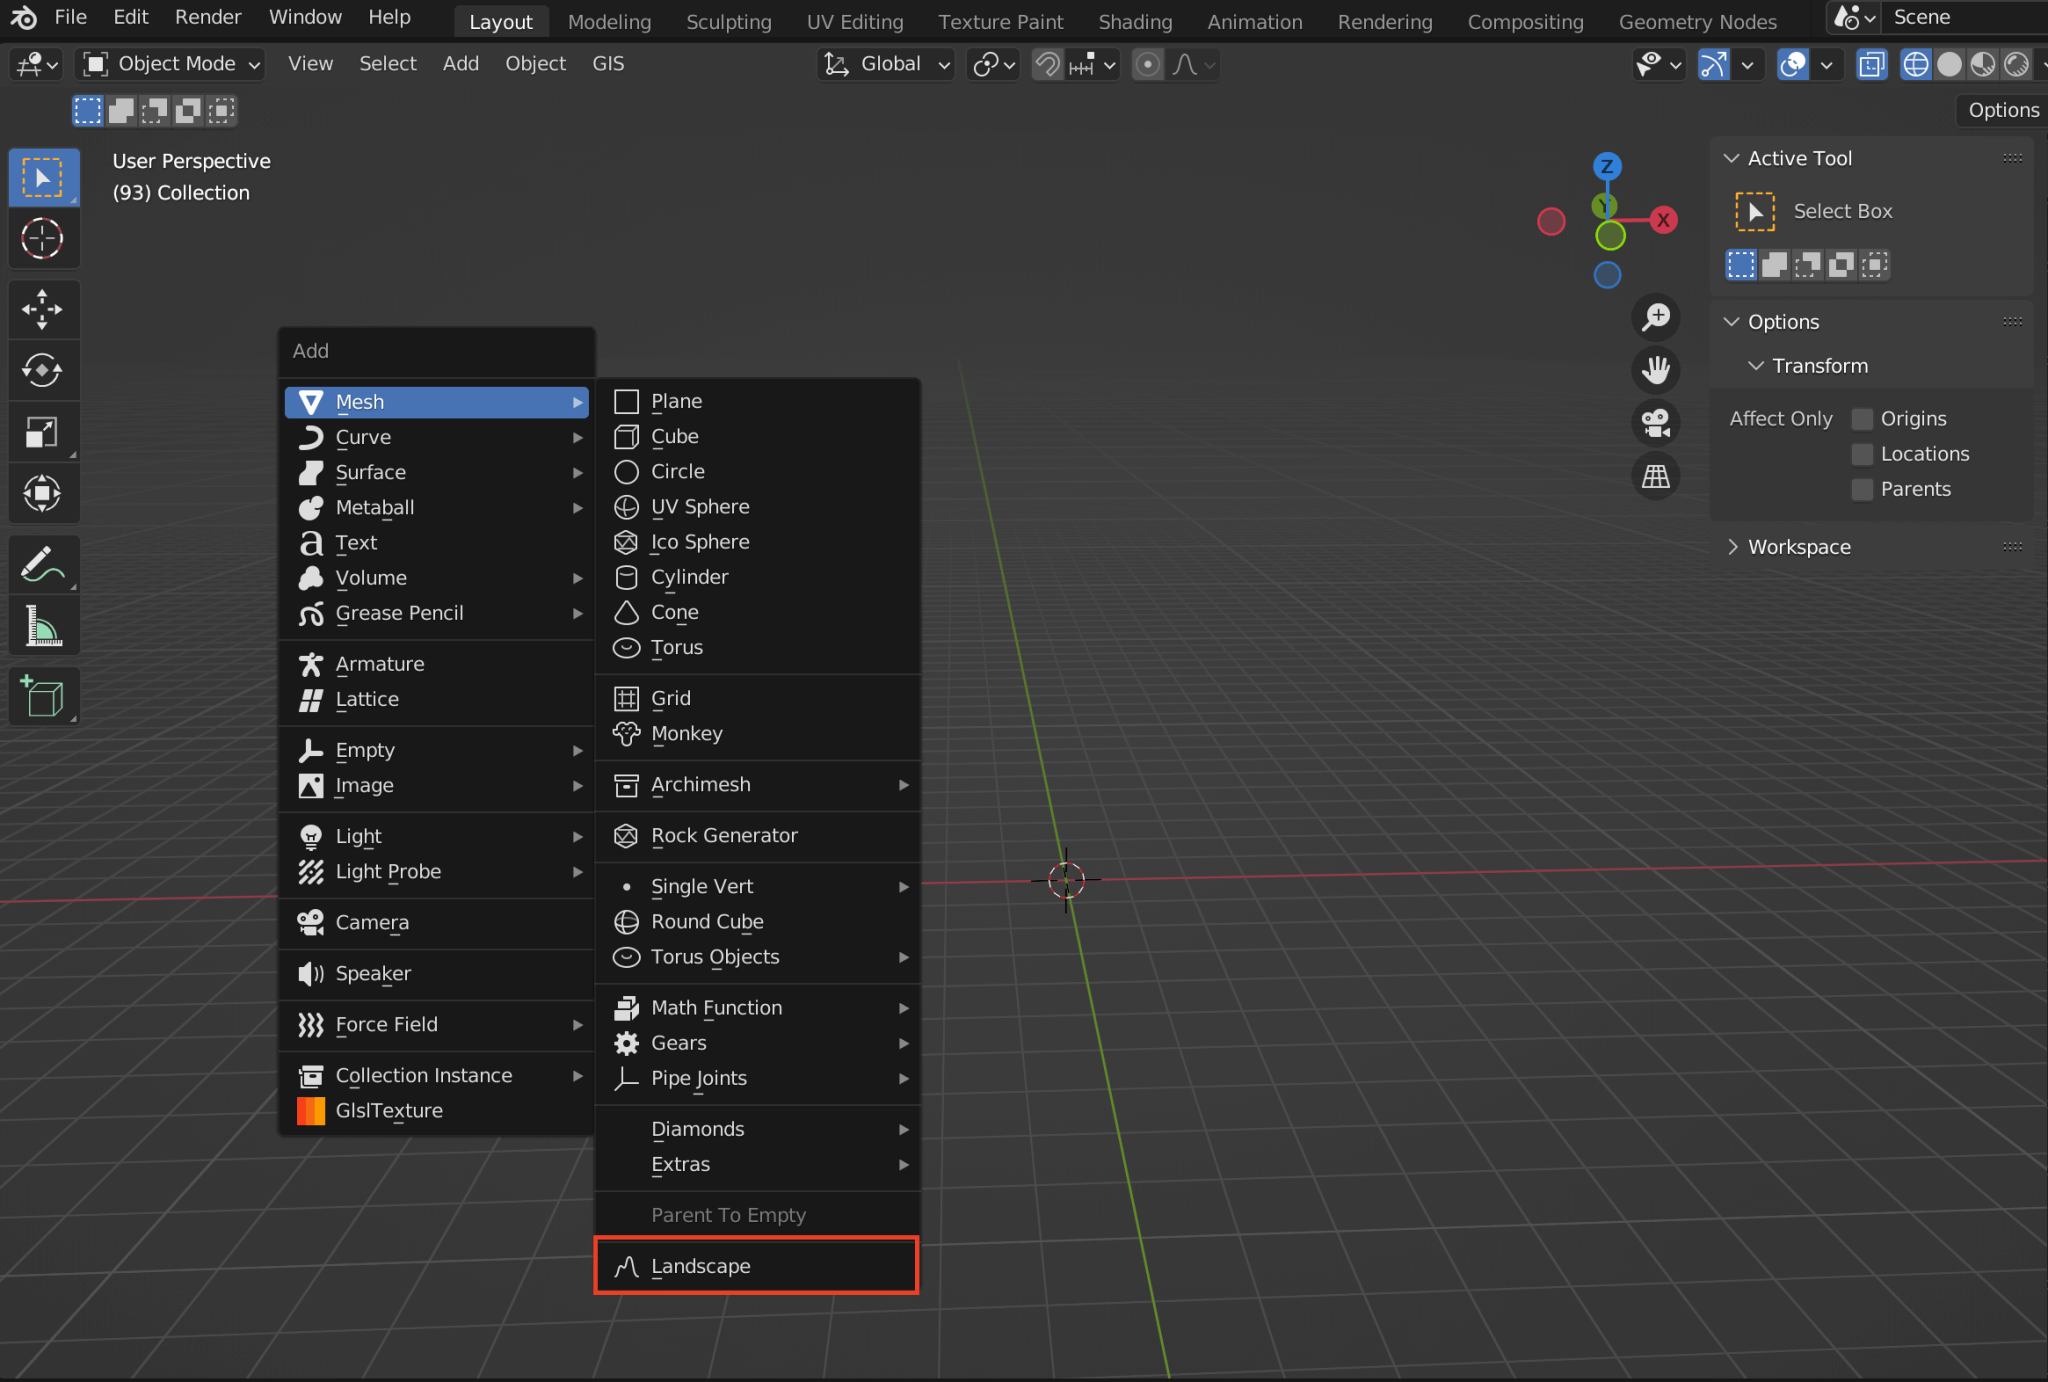
Task: Open the Render menu
Action: pyautogui.click(x=207, y=17)
